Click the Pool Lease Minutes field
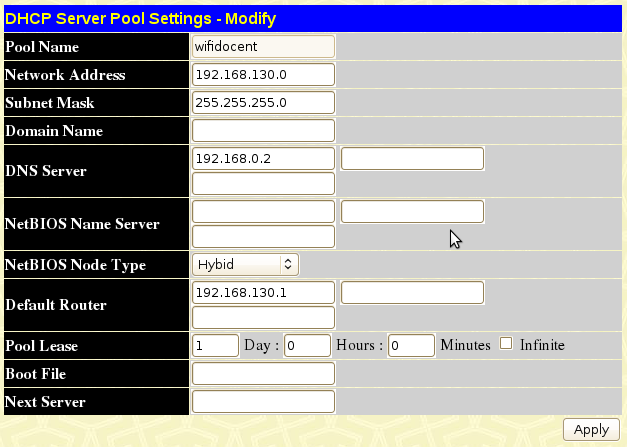 pos(411,345)
